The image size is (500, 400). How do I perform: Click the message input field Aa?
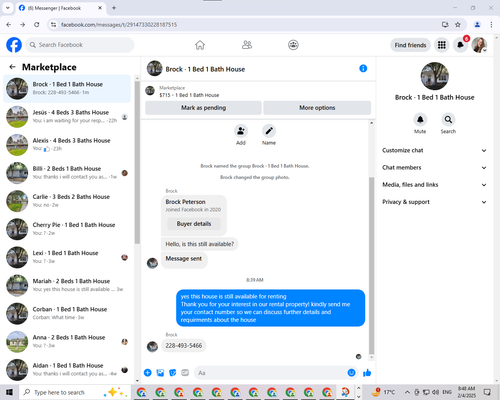[271, 373]
